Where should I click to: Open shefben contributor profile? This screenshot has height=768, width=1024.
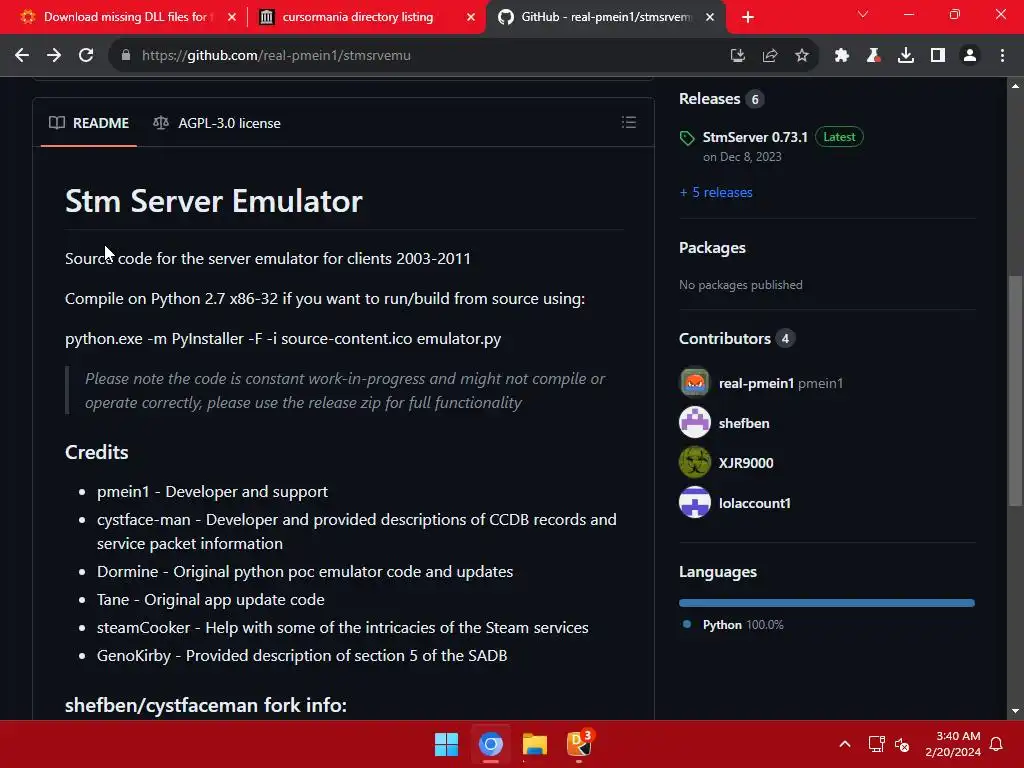[744, 423]
